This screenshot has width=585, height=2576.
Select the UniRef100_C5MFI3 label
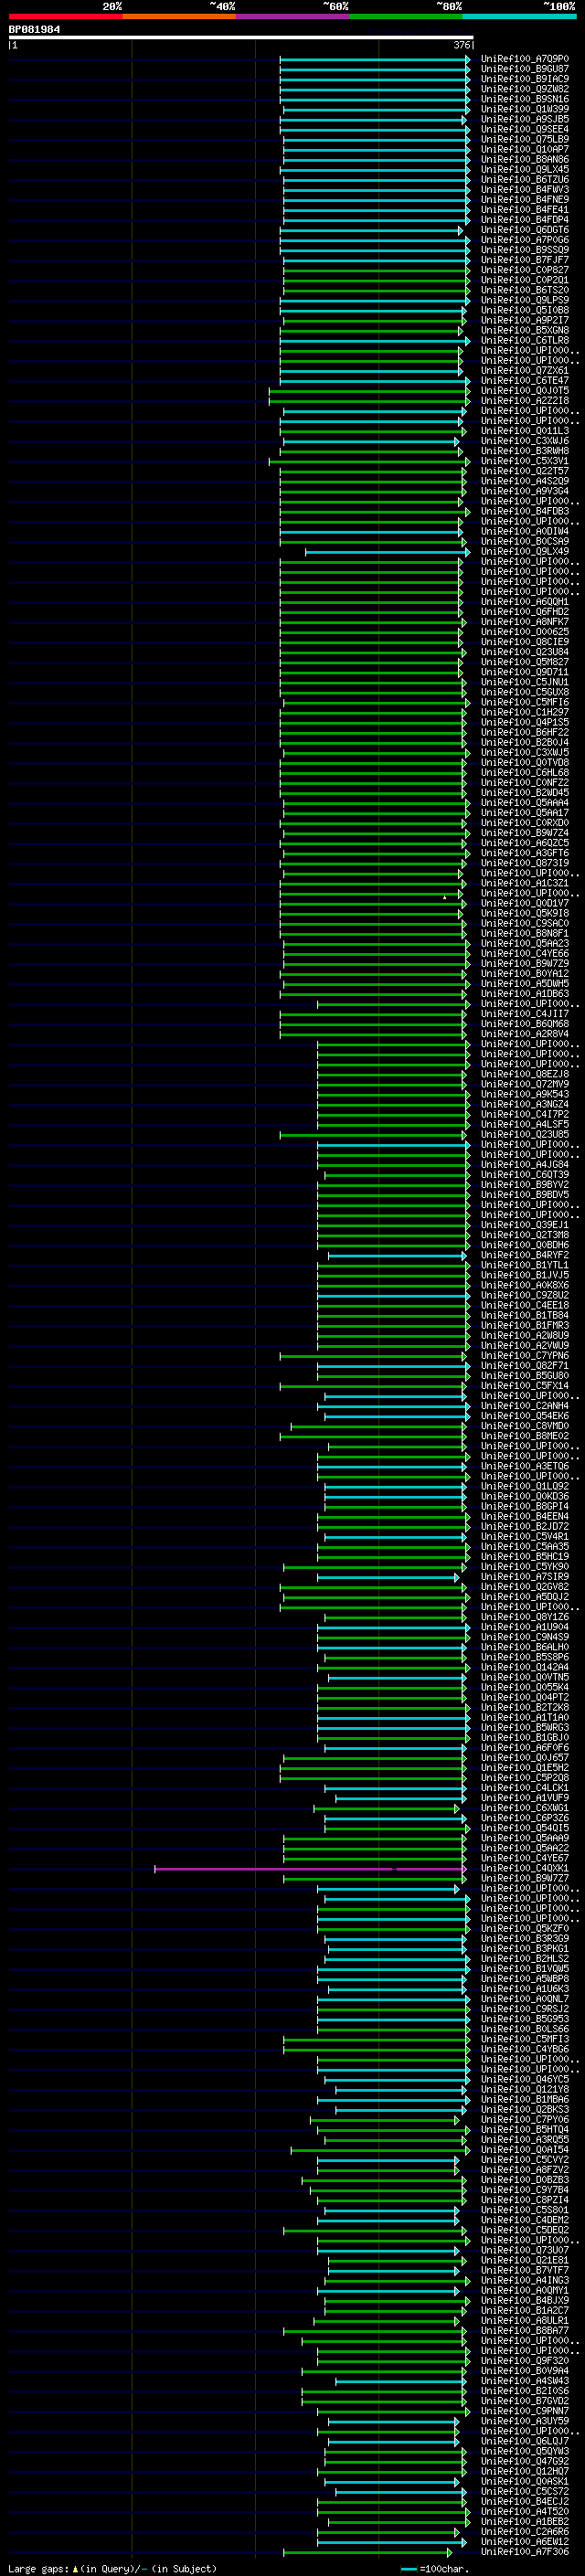tap(524, 2038)
